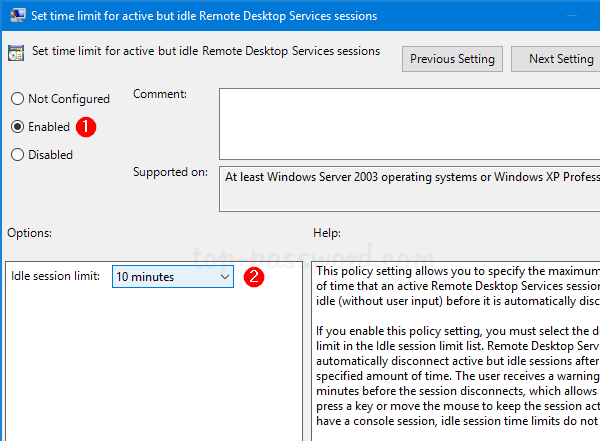Click the Idle session limit label
The width and height of the screenshot is (600, 441).
pyautogui.click(x=55, y=277)
